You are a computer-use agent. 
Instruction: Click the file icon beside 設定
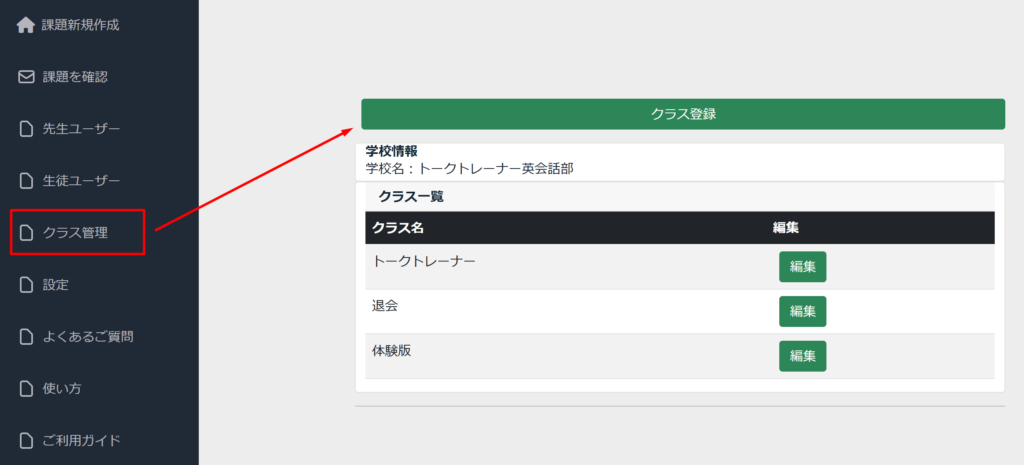pyautogui.click(x=25, y=285)
